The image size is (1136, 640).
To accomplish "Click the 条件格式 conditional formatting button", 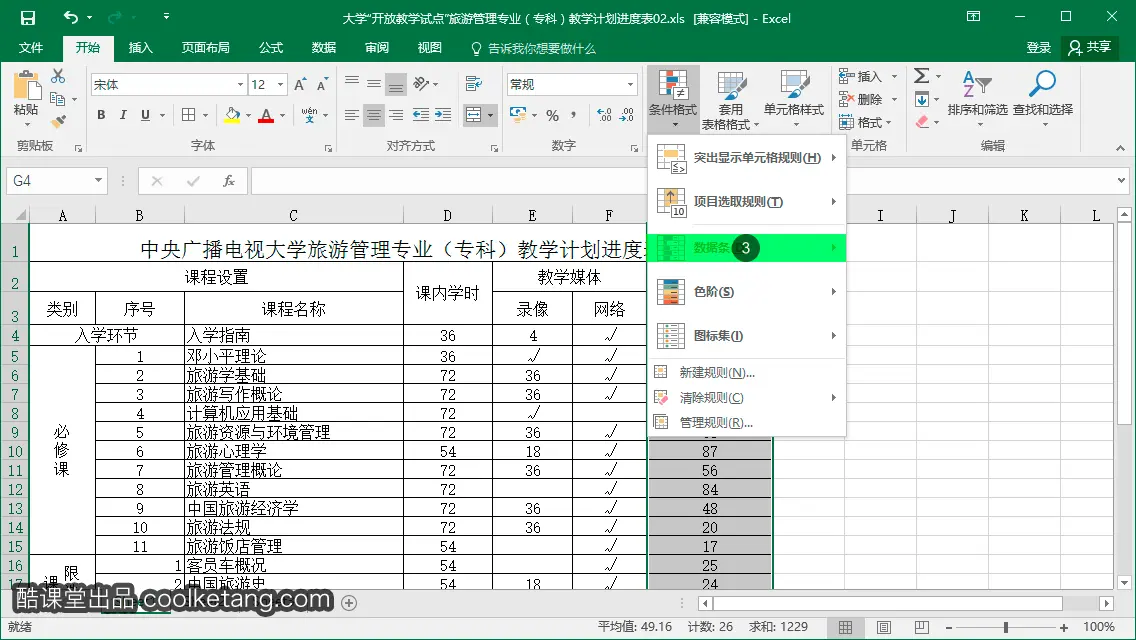I will (x=673, y=99).
